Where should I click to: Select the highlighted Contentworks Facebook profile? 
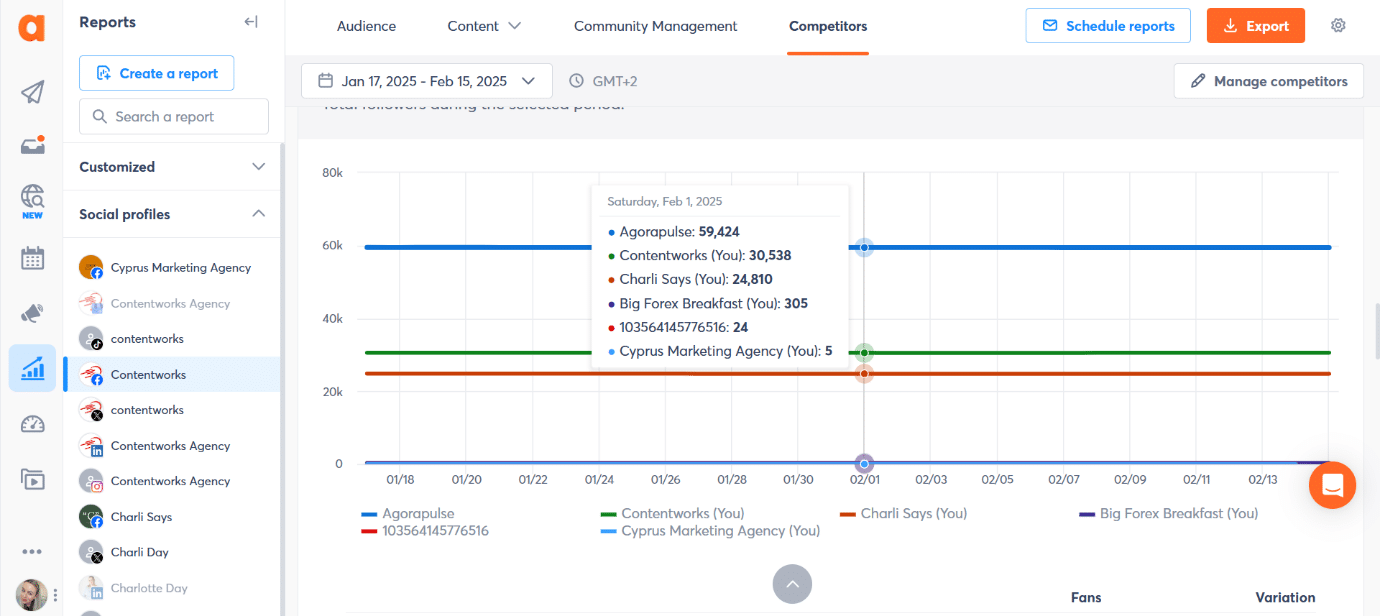172,375
